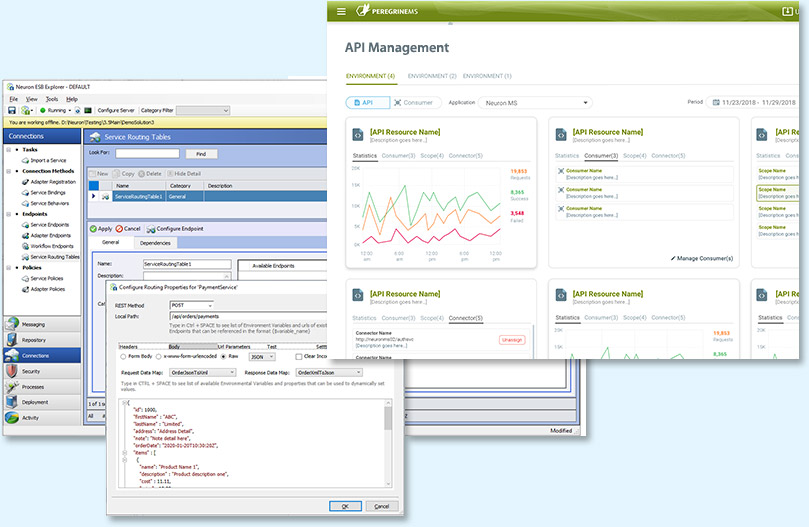Click into the Look For search field
809x527 pixels.
[x=148, y=153]
